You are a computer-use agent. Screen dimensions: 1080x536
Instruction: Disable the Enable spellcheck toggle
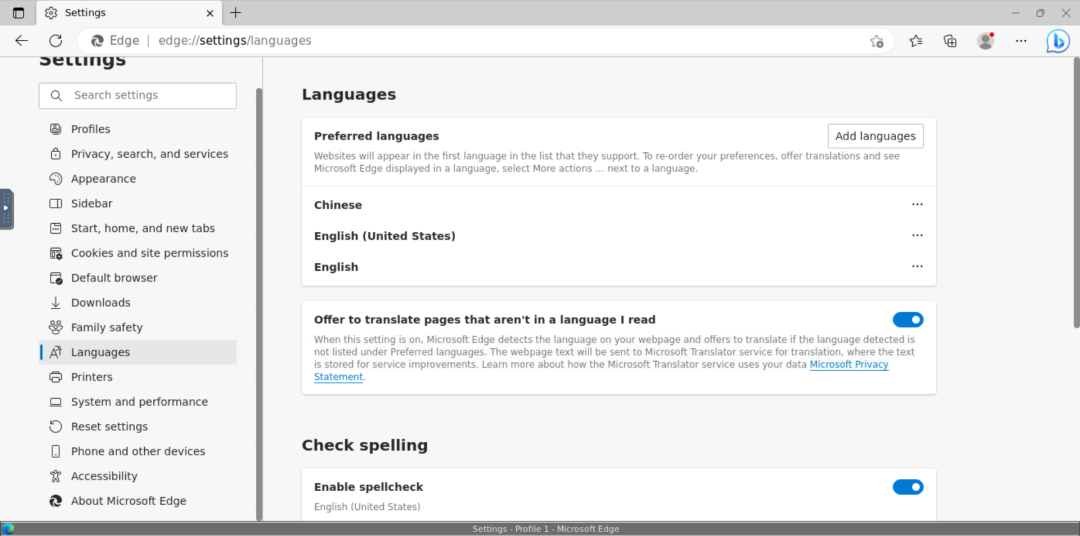(x=908, y=487)
